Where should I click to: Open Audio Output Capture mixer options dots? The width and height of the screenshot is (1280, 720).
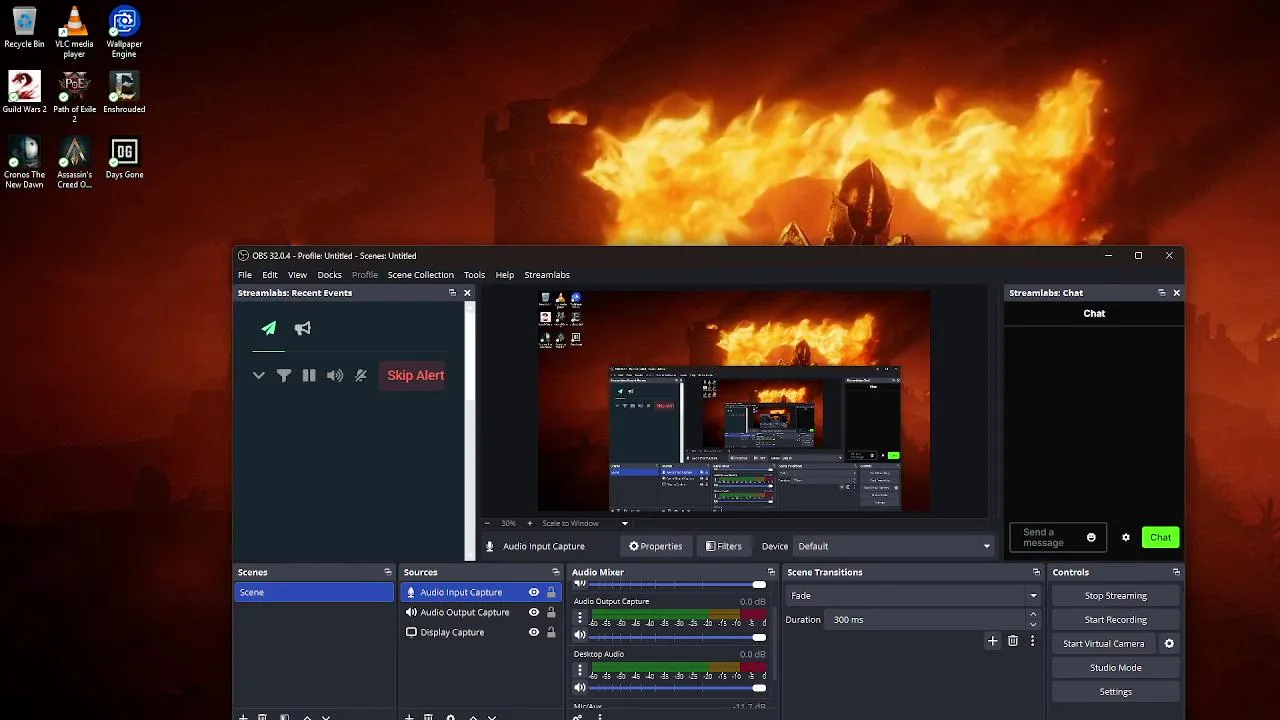click(580, 618)
